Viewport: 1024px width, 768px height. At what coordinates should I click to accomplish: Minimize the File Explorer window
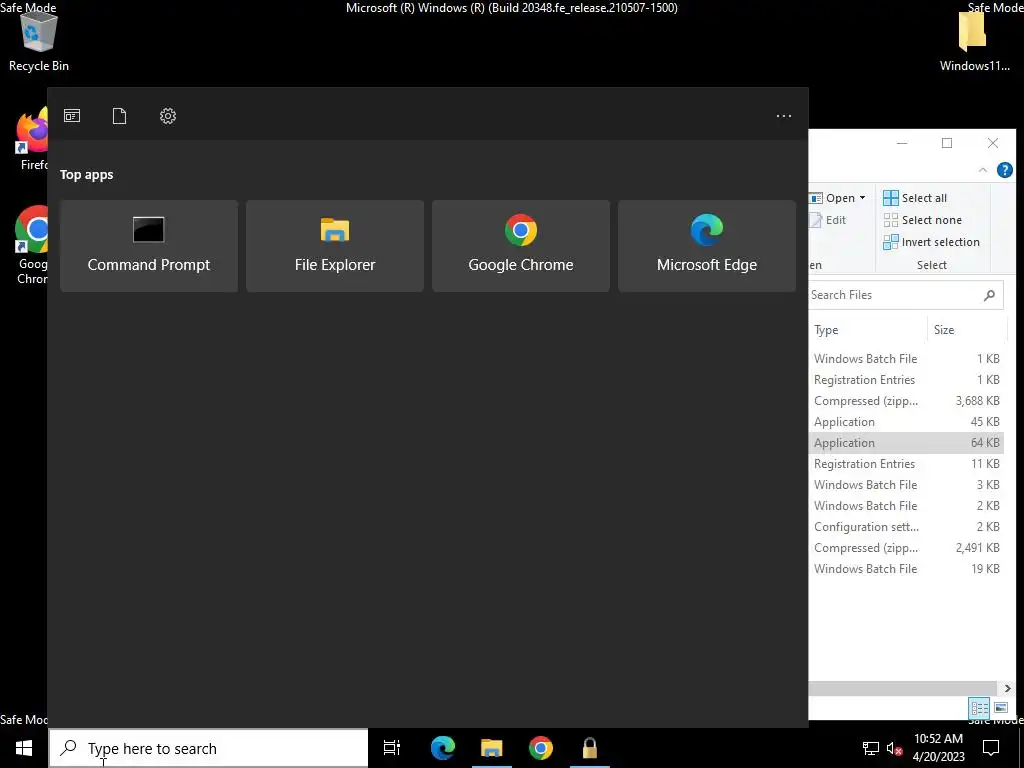coord(902,143)
